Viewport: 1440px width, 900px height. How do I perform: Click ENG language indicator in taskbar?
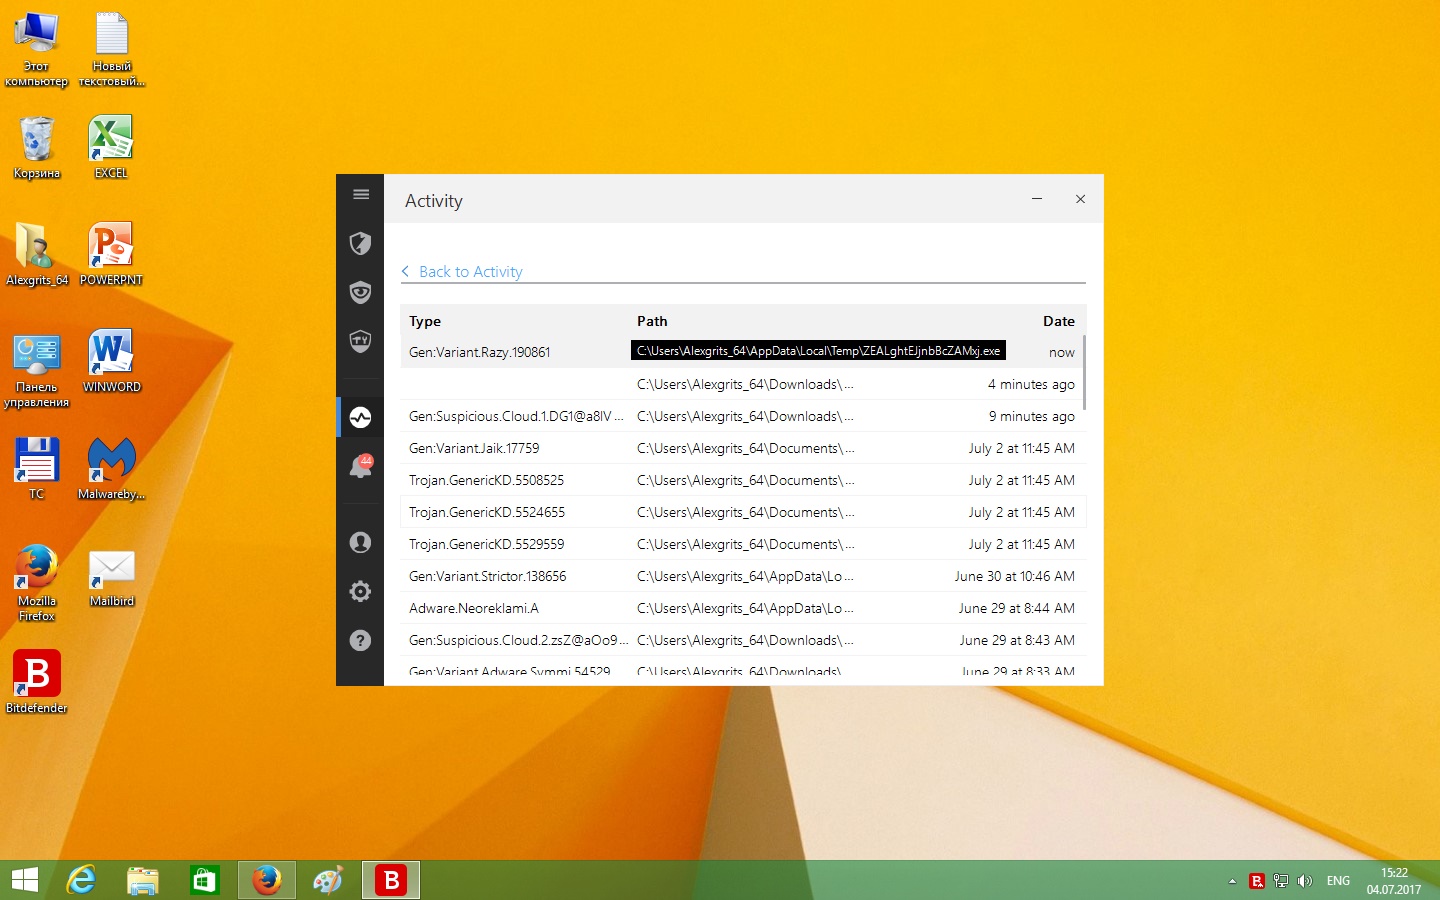click(1338, 881)
